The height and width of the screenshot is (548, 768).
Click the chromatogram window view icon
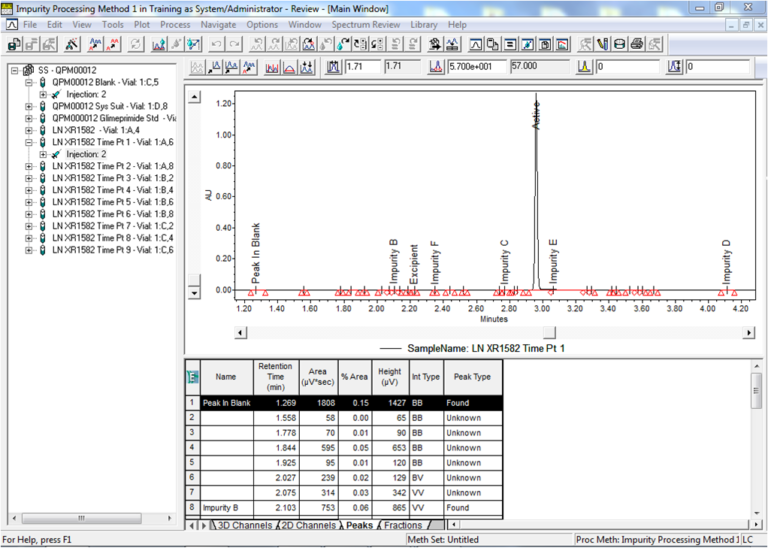pos(475,45)
